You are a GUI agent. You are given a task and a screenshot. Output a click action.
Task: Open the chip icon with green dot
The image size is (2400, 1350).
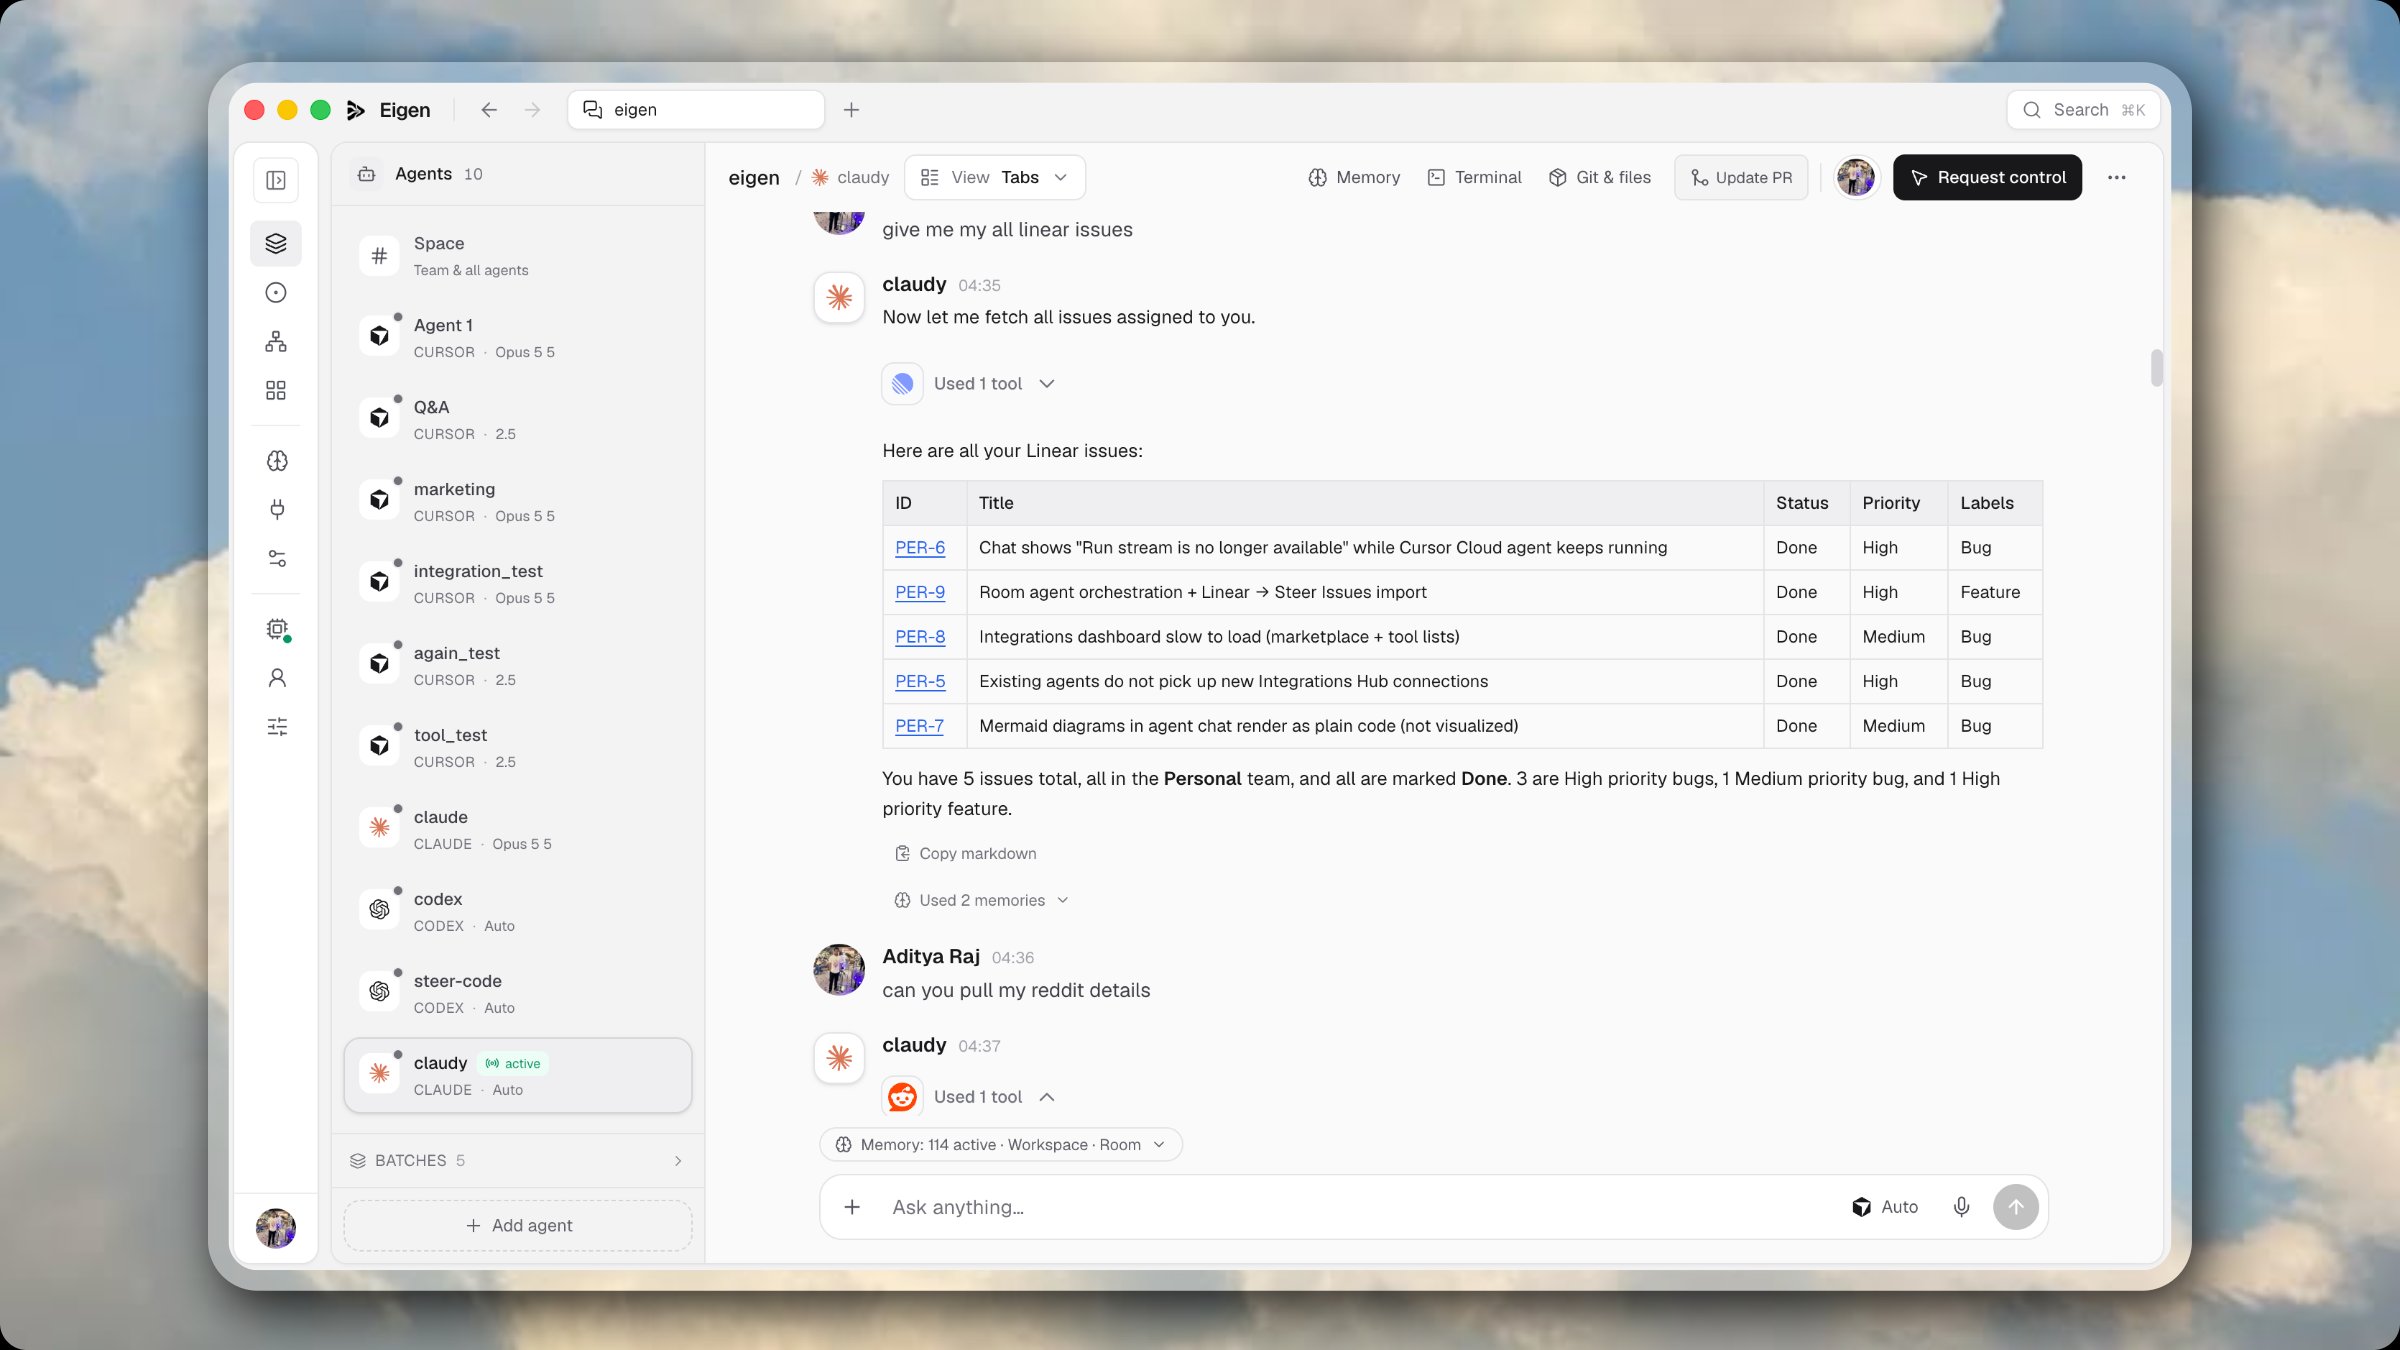(277, 628)
